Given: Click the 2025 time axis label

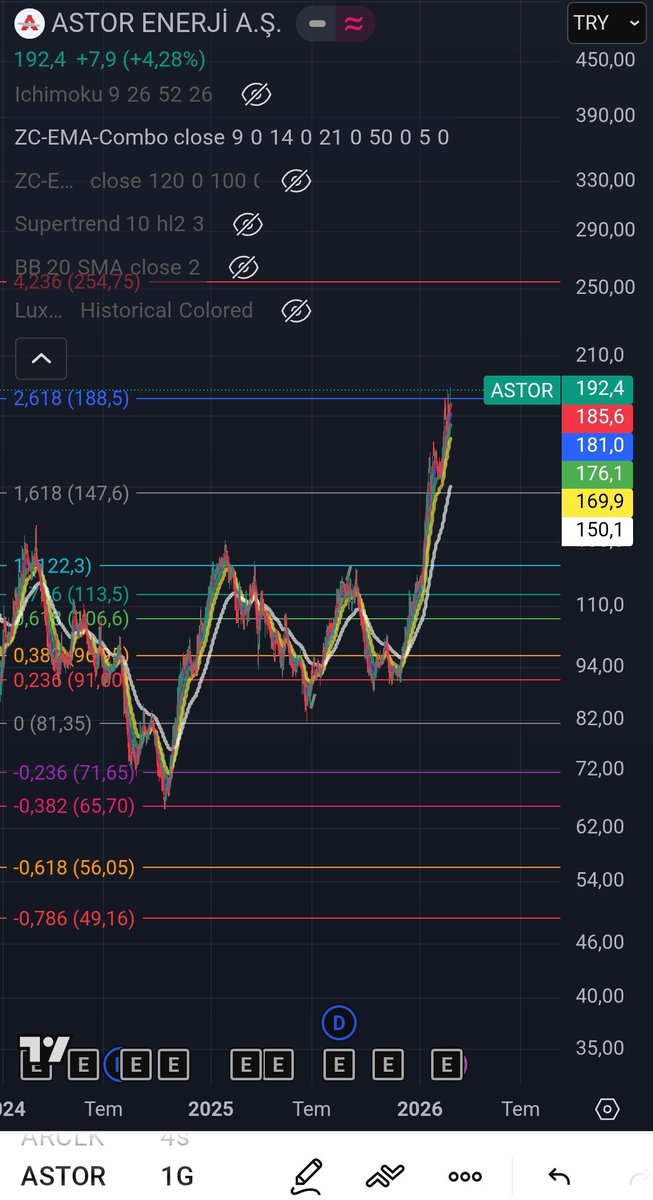Looking at the screenshot, I should pos(211,1109).
